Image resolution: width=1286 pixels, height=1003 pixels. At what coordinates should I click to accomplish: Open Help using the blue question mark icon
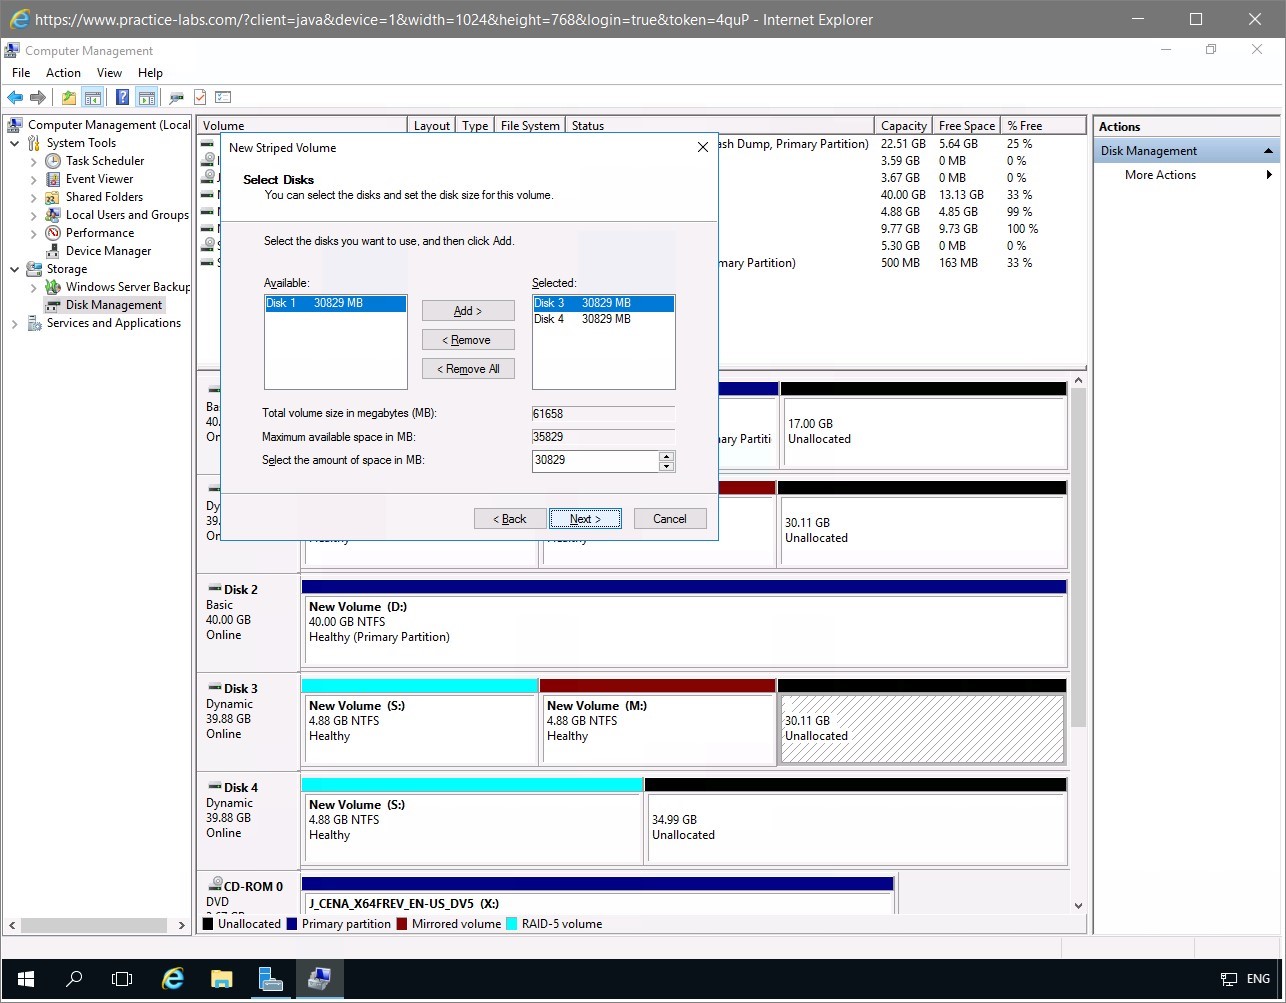[x=122, y=97]
